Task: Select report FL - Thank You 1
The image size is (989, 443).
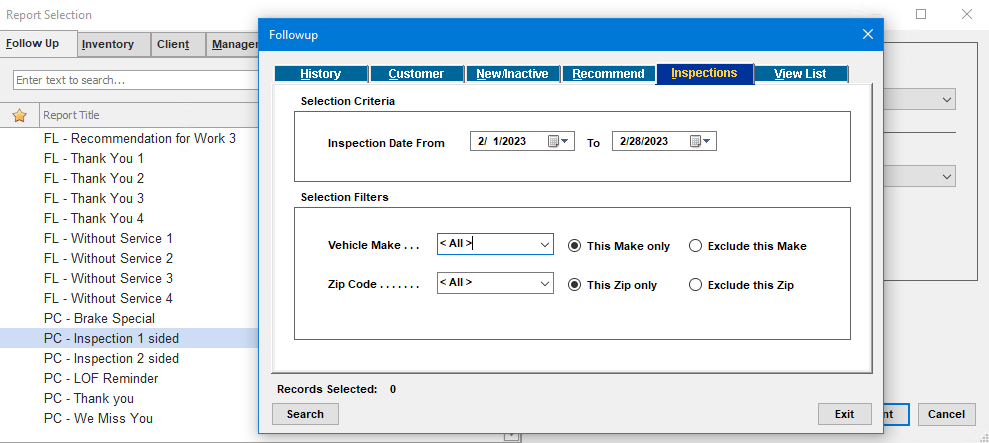Action: [94, 158]
